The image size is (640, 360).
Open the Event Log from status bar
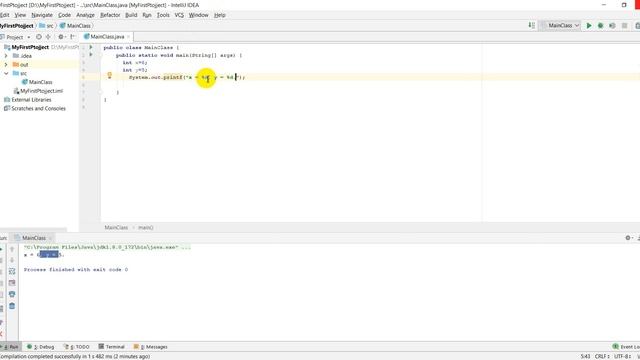tap(626, 347)
